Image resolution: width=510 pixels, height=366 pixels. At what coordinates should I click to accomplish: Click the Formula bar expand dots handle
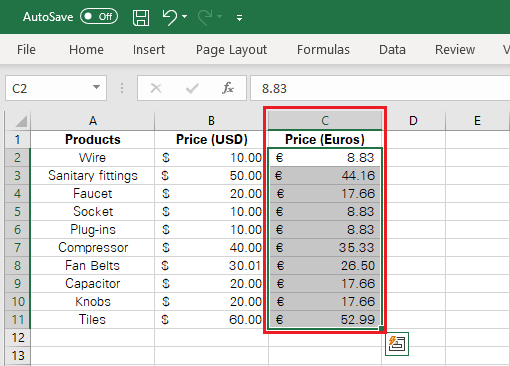(122, 88)
